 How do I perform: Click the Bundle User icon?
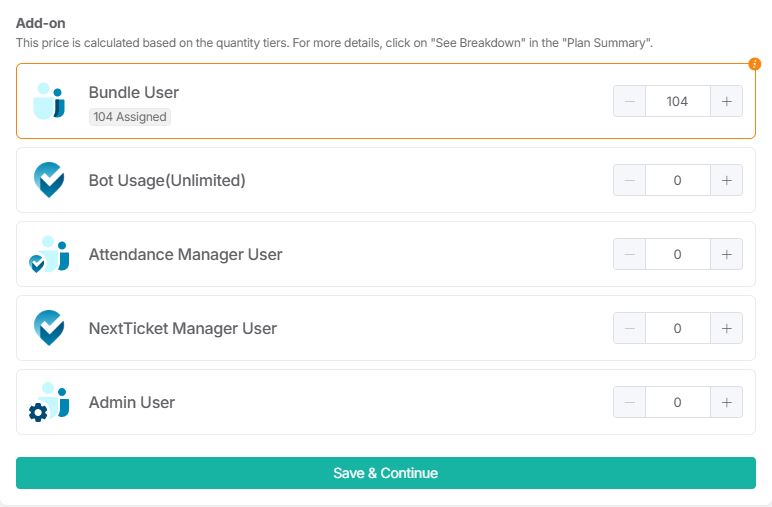coord(49,102)
